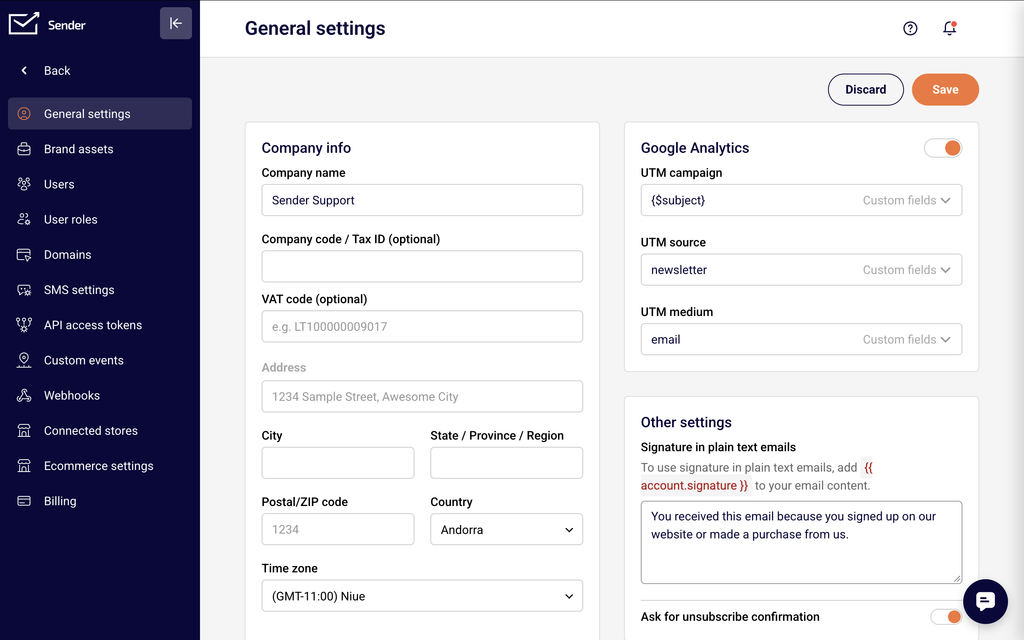Open the Time zone dropdown
Screen dimensions: 1024x640
pyautogui.click(x=422, y=596)
